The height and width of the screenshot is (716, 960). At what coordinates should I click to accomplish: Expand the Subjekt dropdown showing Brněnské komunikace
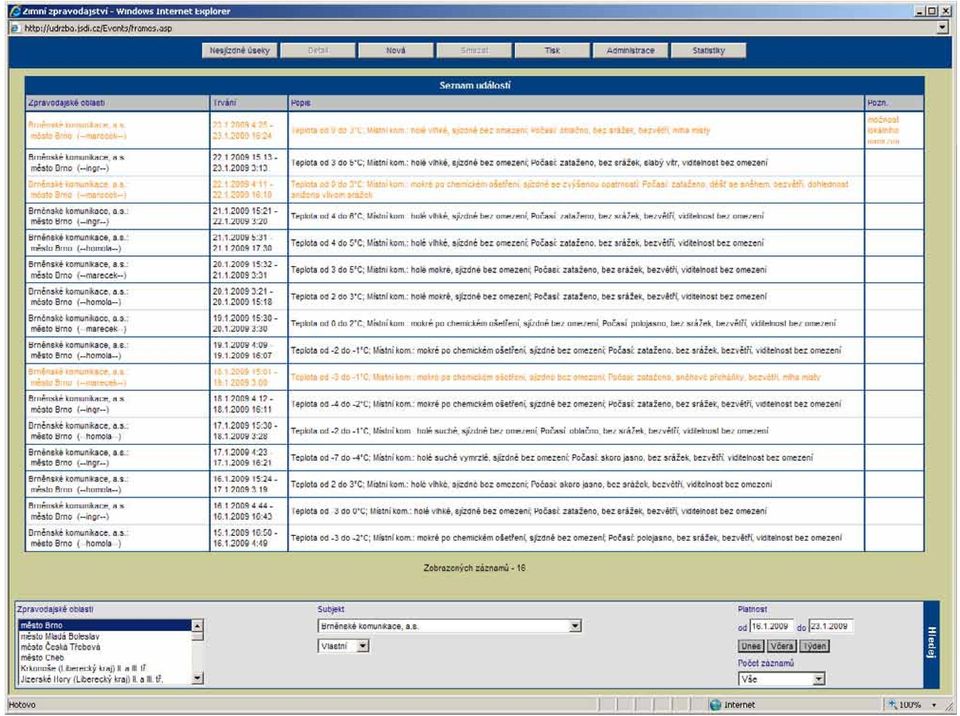[x=575, y=626]
